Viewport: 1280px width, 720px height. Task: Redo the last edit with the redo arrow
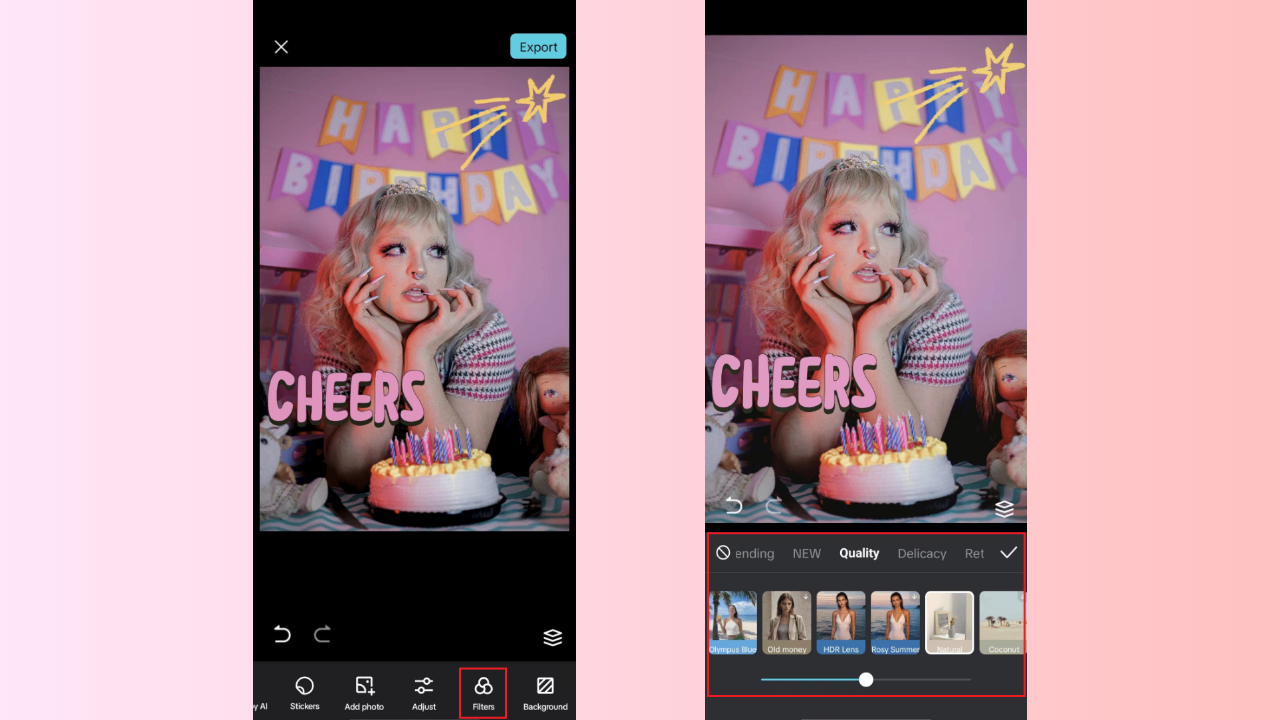click(x=322, y=634)
